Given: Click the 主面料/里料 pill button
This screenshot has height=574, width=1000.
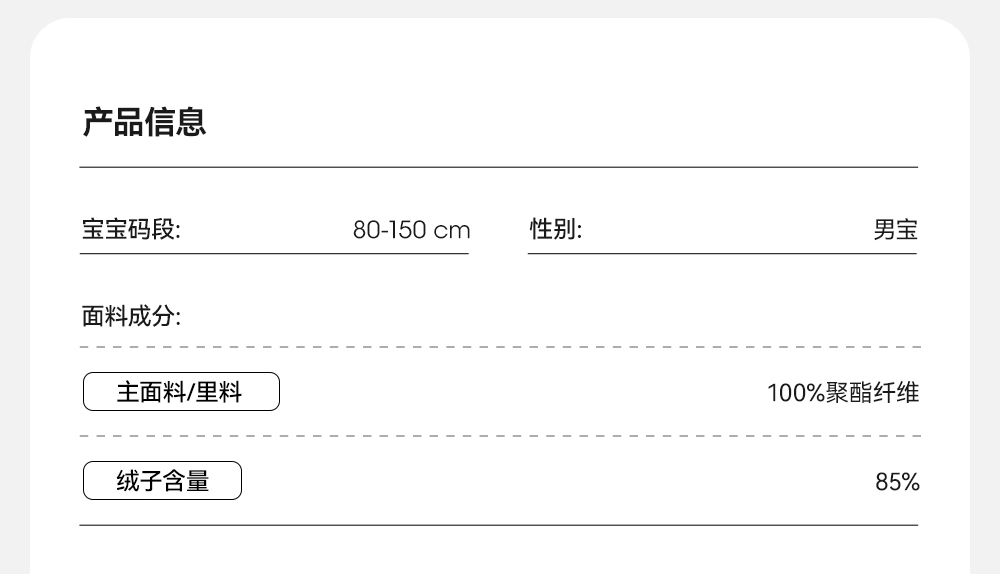Looking at the screenshot, I should point(180,392).
